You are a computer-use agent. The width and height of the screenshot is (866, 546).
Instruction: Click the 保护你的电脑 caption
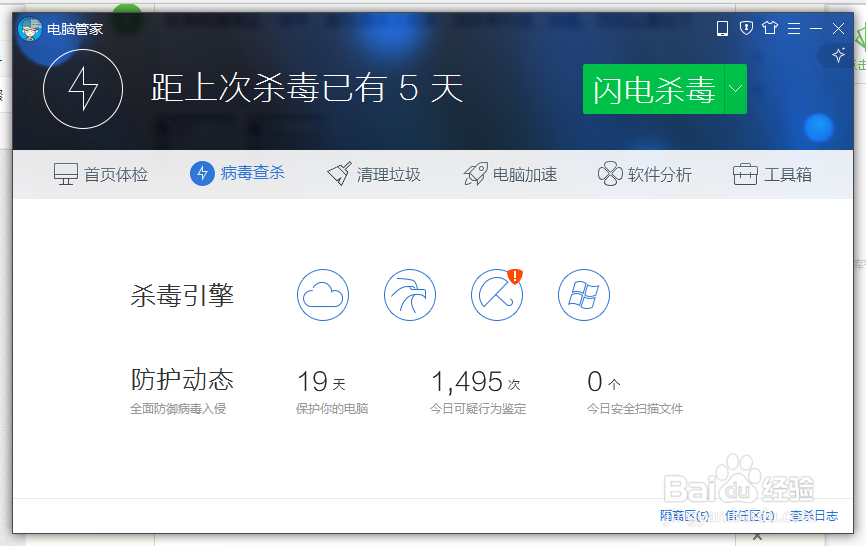pos(332,409)
